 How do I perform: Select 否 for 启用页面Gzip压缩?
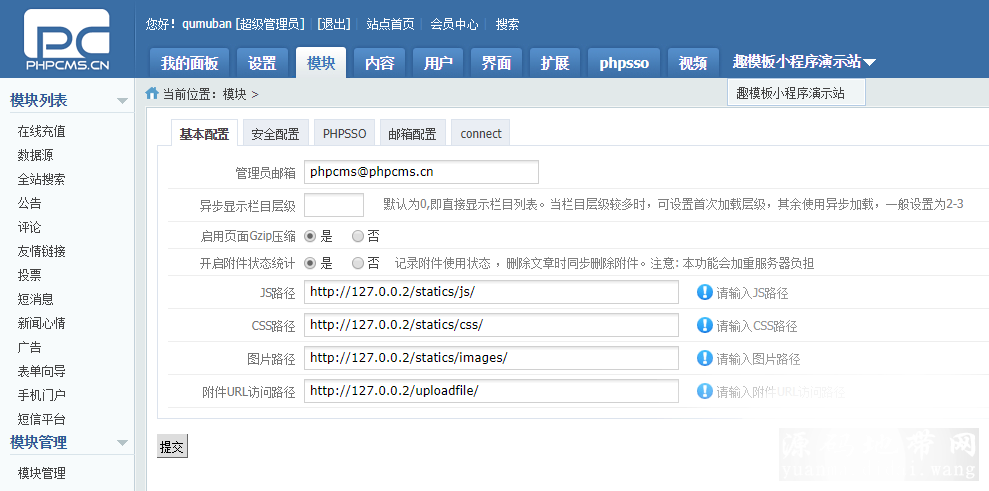point(357,237)
